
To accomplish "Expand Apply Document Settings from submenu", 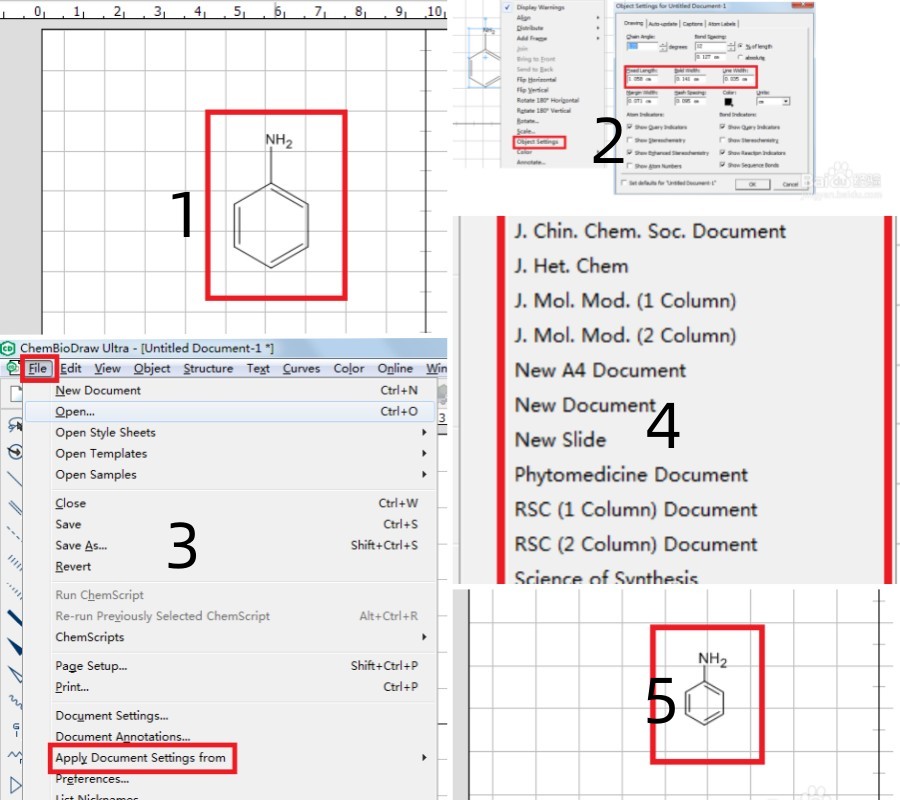I will [424, 758].
